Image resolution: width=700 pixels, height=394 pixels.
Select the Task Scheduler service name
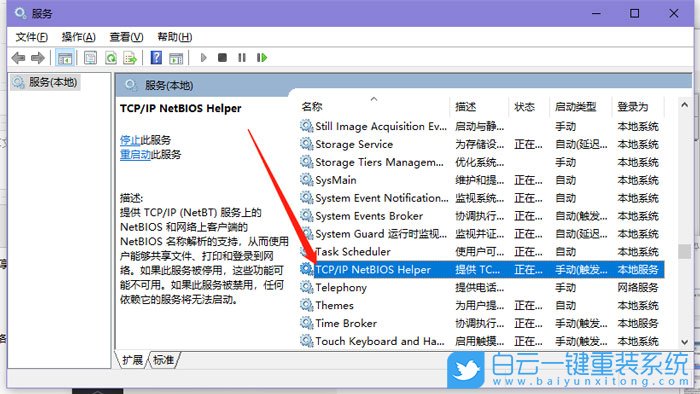353,252
